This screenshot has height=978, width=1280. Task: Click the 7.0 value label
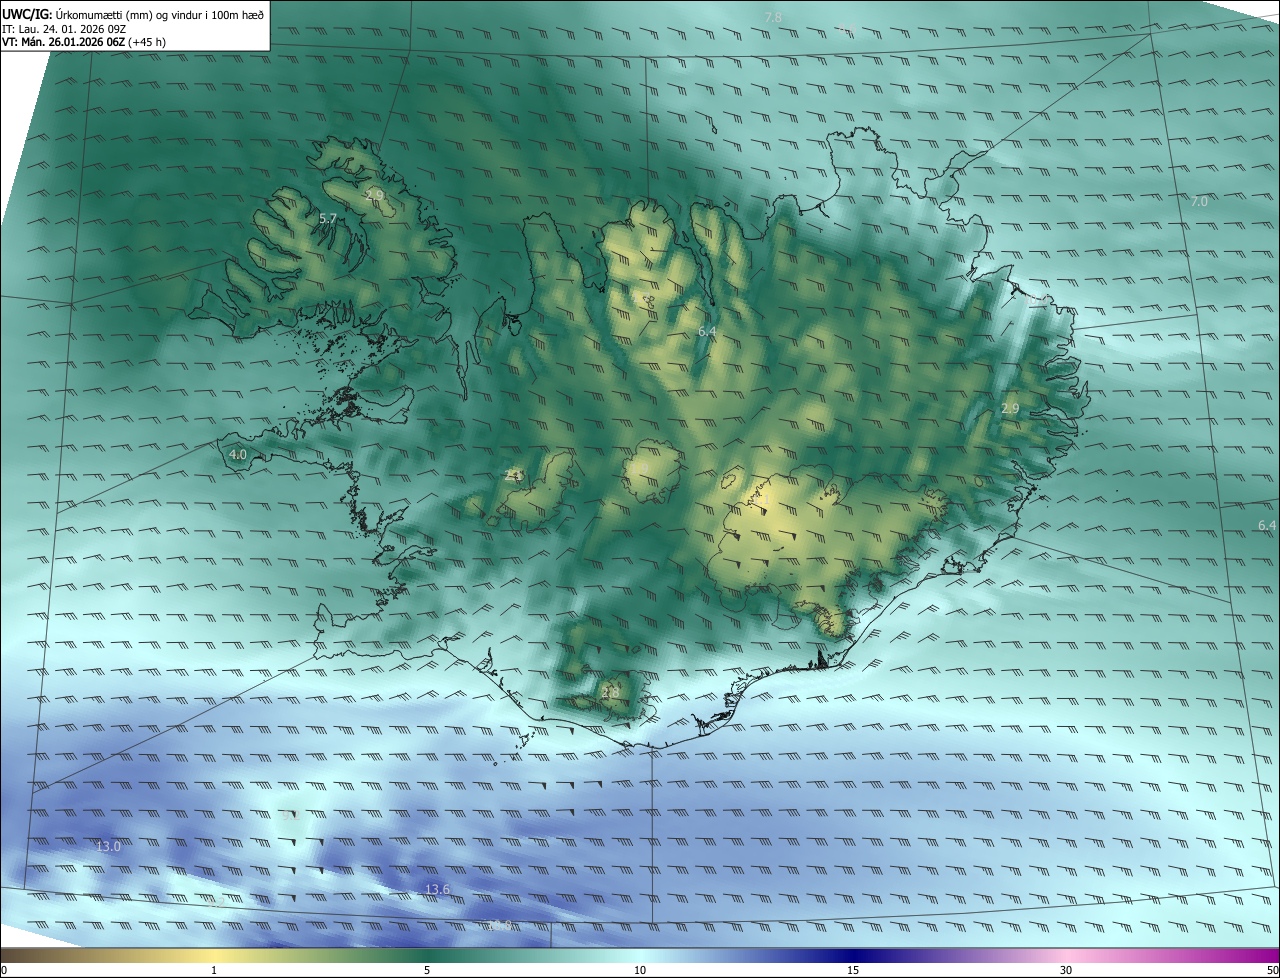(1199, 201)
